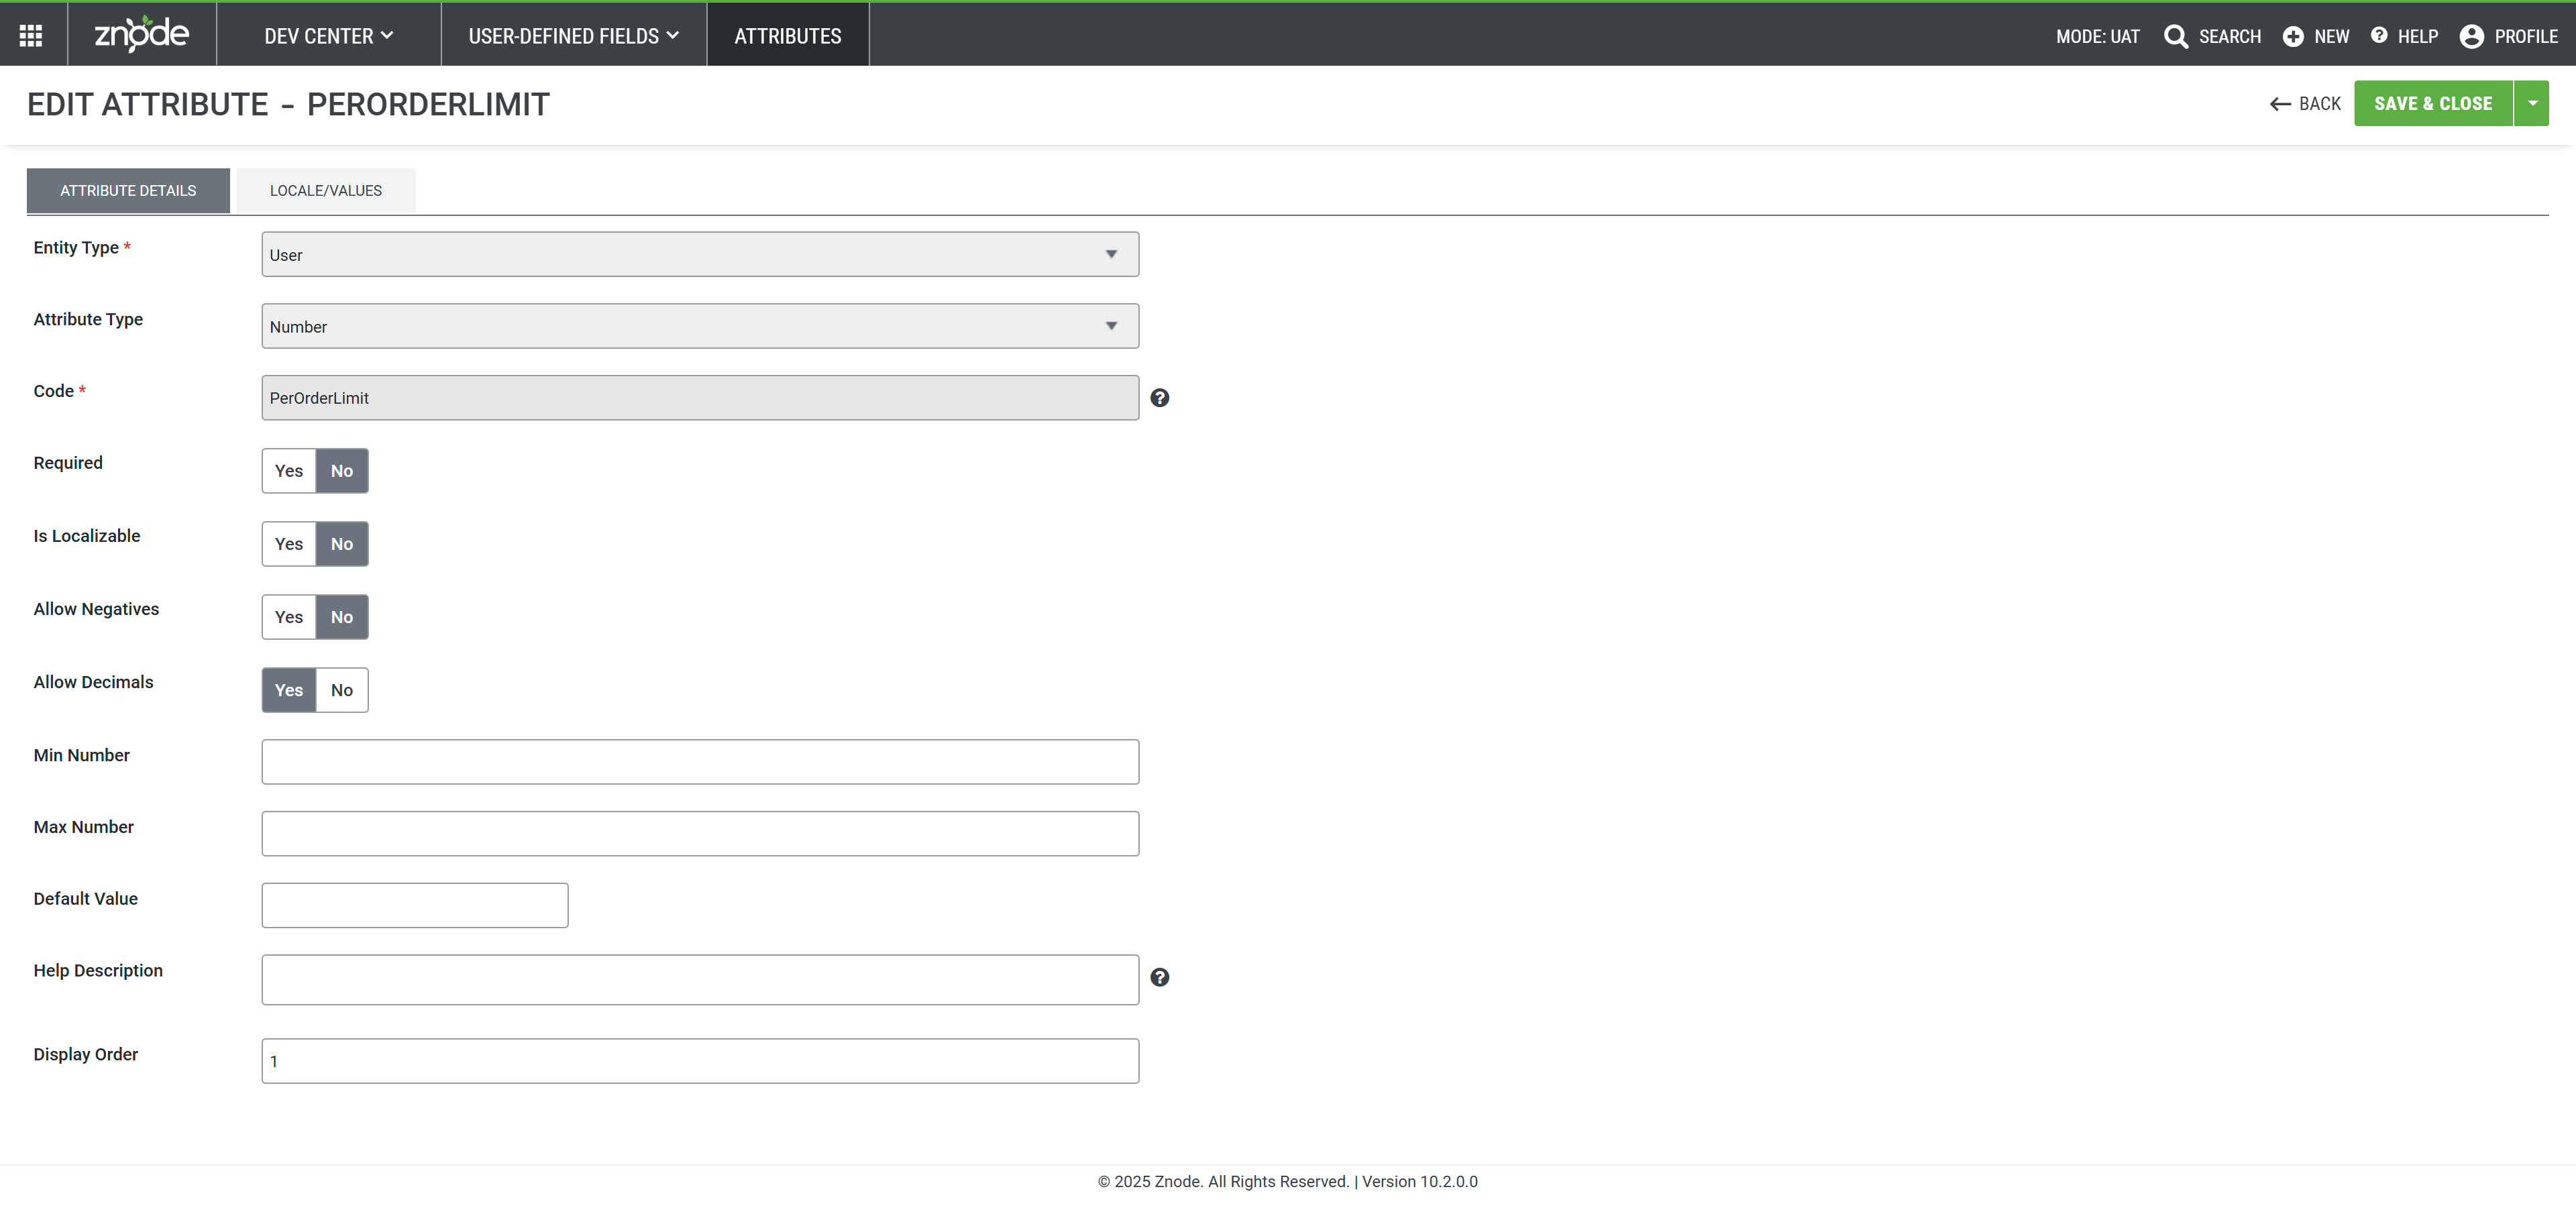The height and width of the screenshot is (1222, 2576).
Task: Open Help question mark in top bar
Action: [2379, 36]
